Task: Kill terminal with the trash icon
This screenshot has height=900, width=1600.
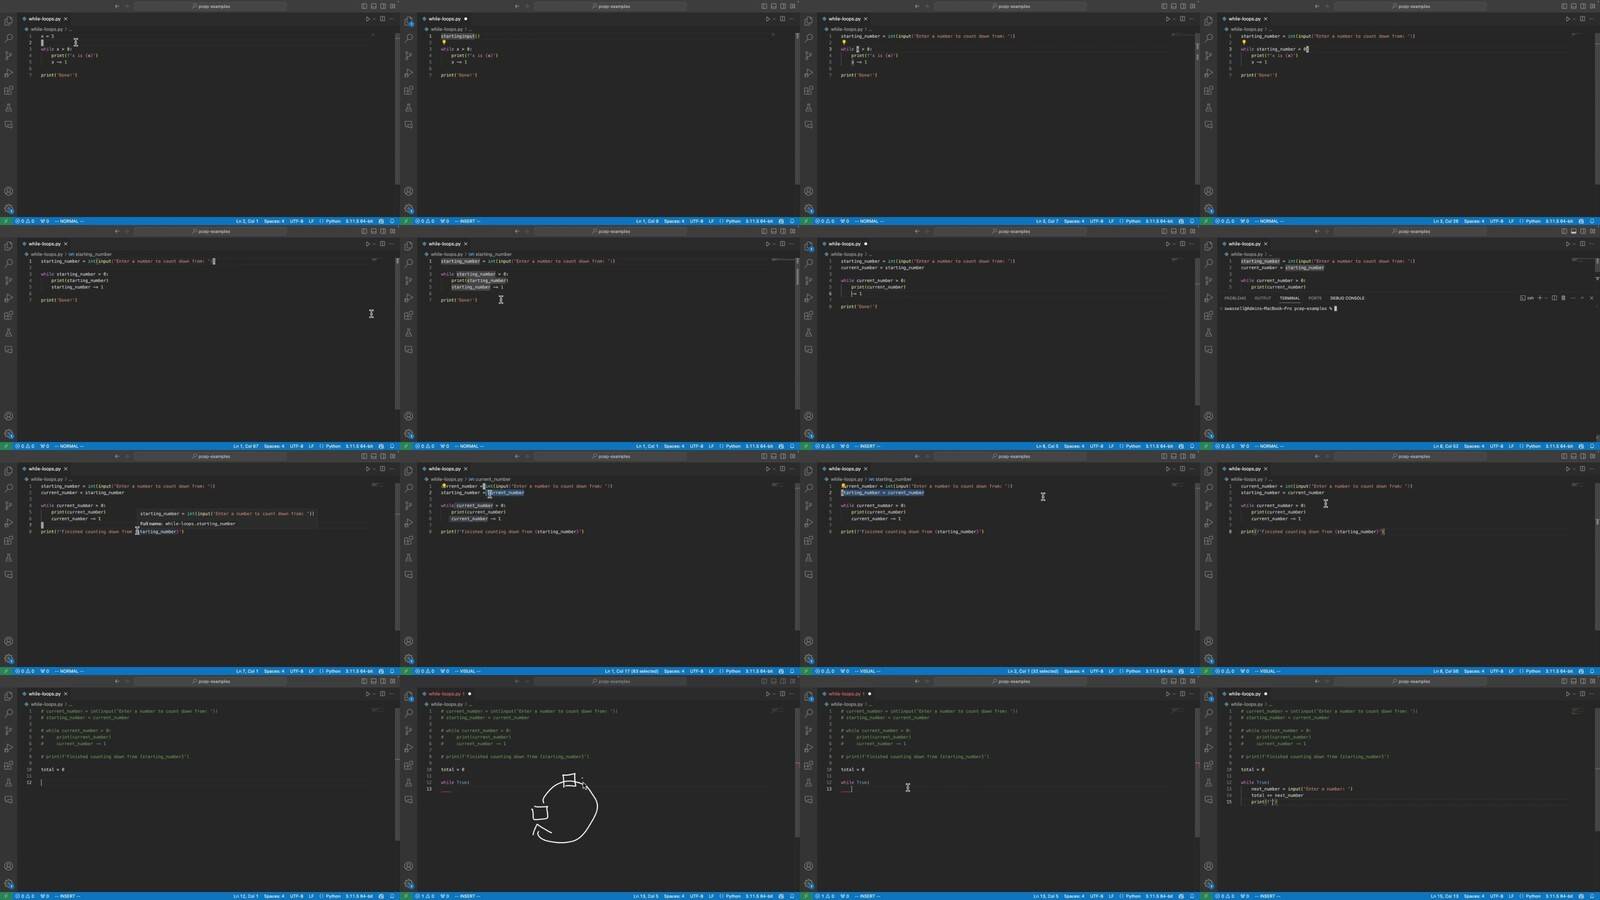Action: (x=1563, y=298)
